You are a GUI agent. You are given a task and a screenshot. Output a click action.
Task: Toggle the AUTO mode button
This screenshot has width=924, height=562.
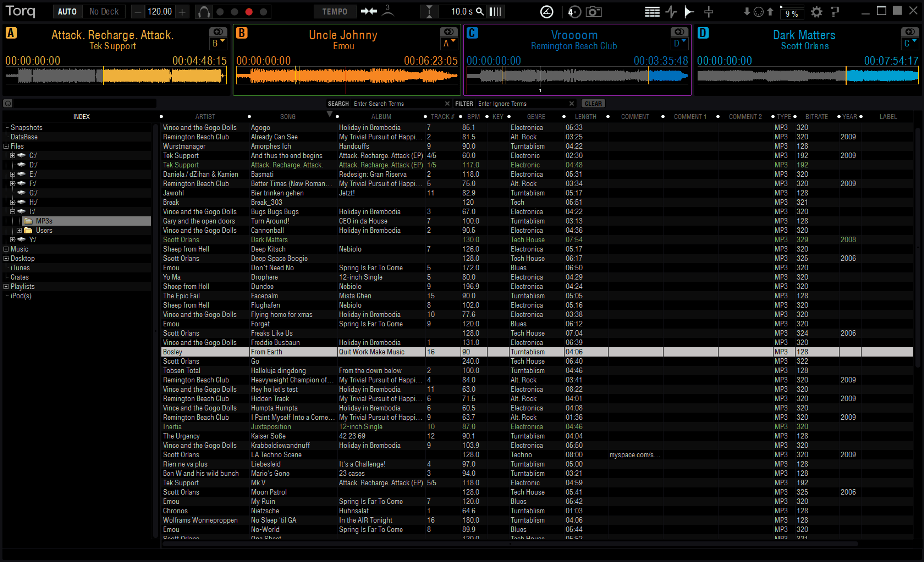tap(67, 11)
